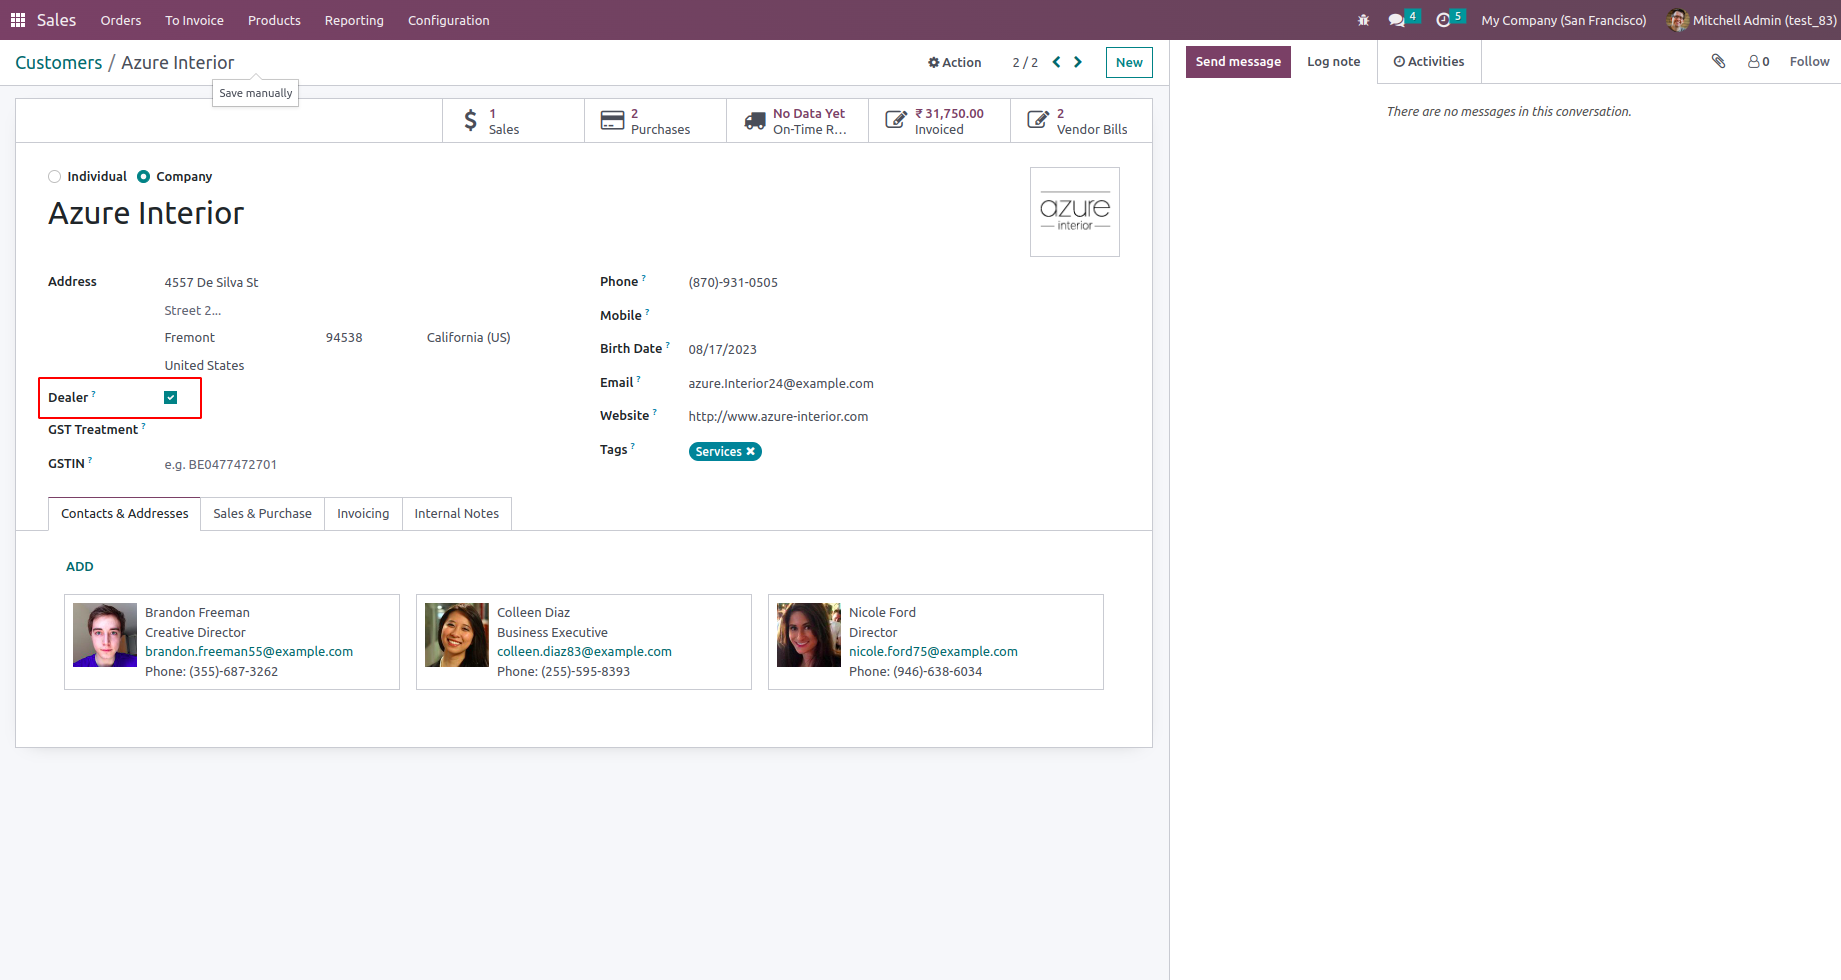Click the debug bug icon in navbar
1841x980 pixels.
pyautogui.click(x=1363, y=20)
